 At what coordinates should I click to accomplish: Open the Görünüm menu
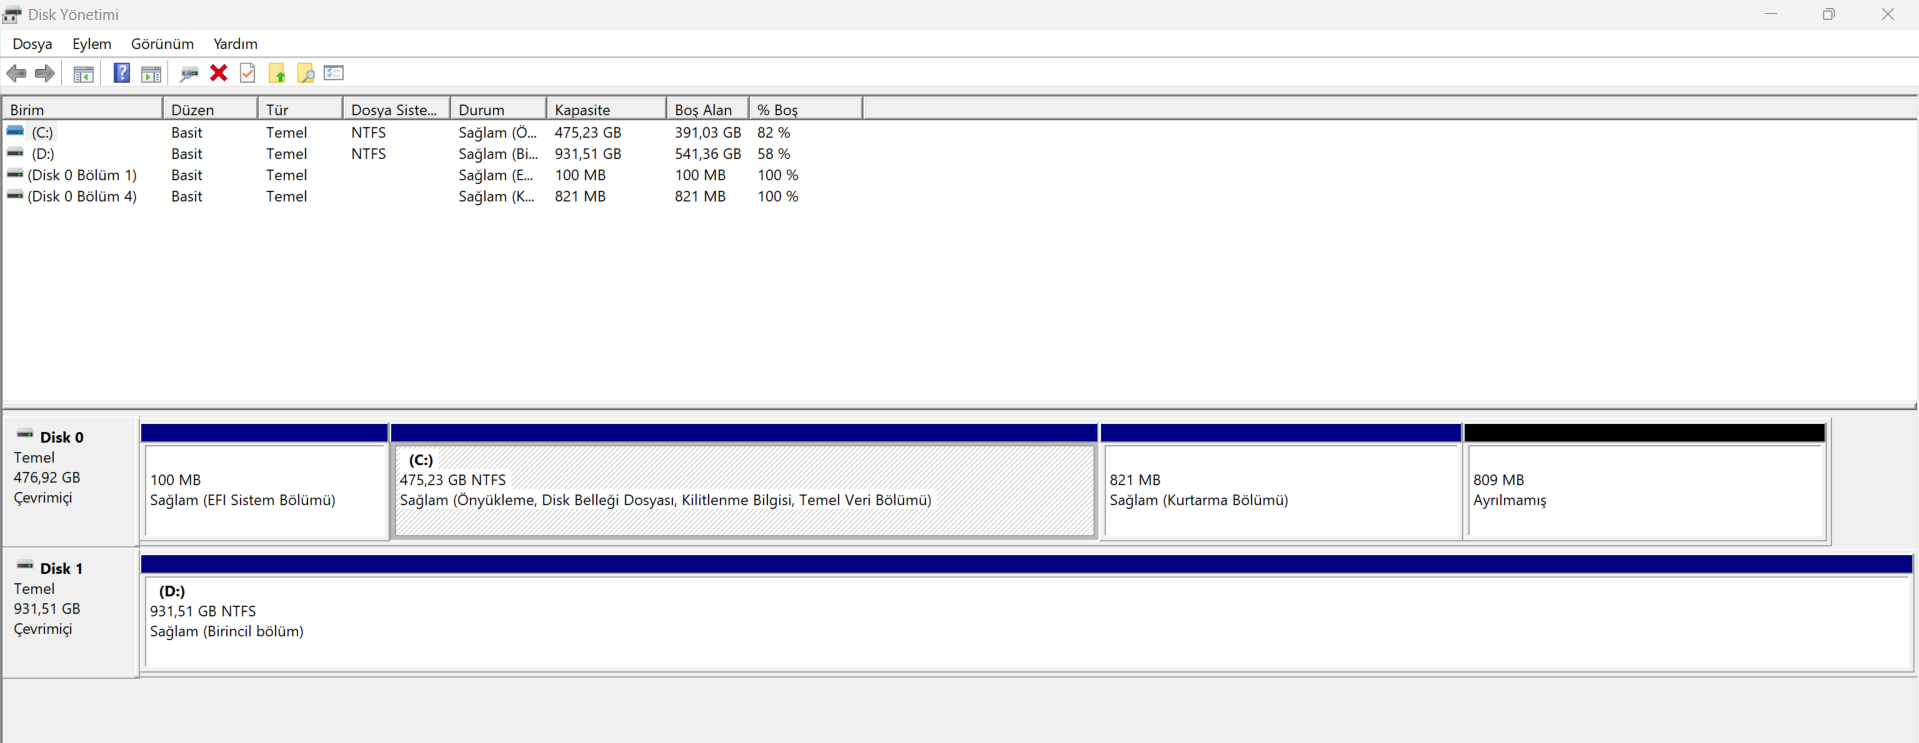click(x=162, y=44)
